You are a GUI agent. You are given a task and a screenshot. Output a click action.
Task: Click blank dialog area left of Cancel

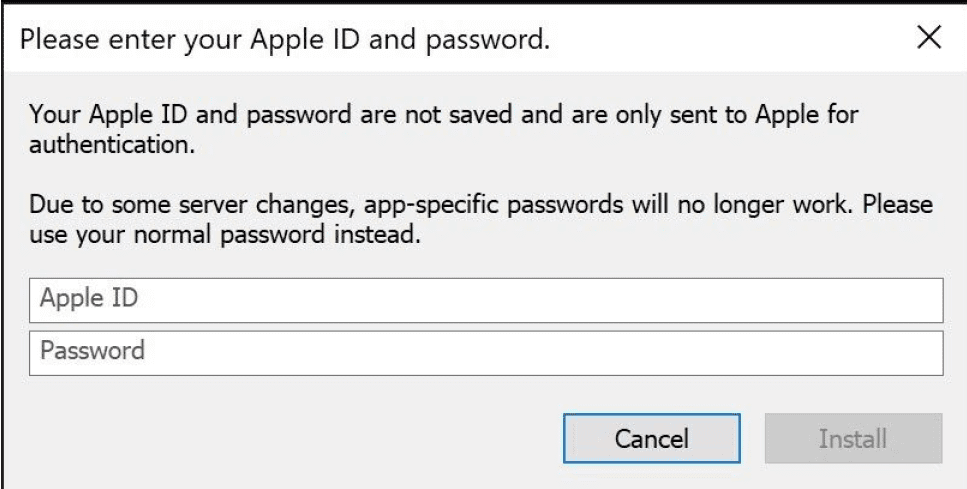pos(300,438)
